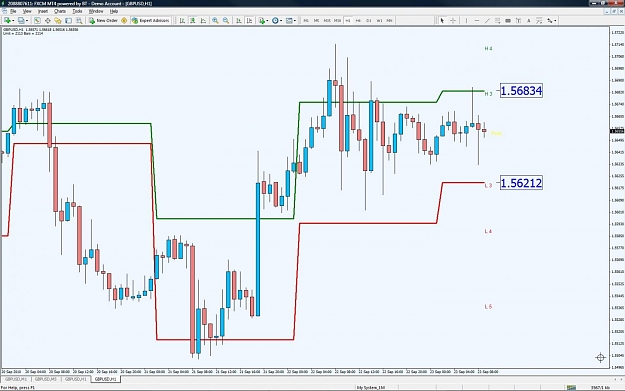Set timeframe to M15
Viewport: 625px width, 391px height.
point(327,20)
